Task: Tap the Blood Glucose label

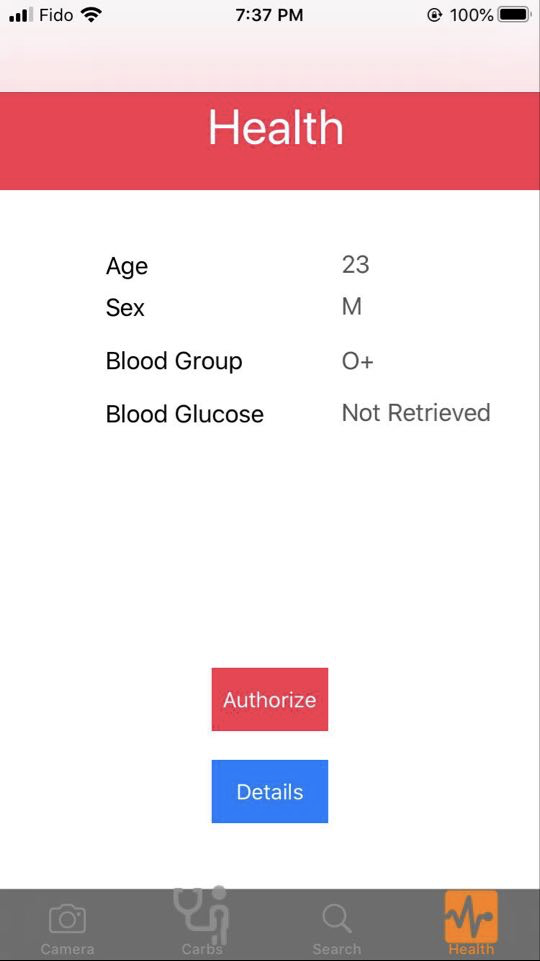Action: coord(184,414)
